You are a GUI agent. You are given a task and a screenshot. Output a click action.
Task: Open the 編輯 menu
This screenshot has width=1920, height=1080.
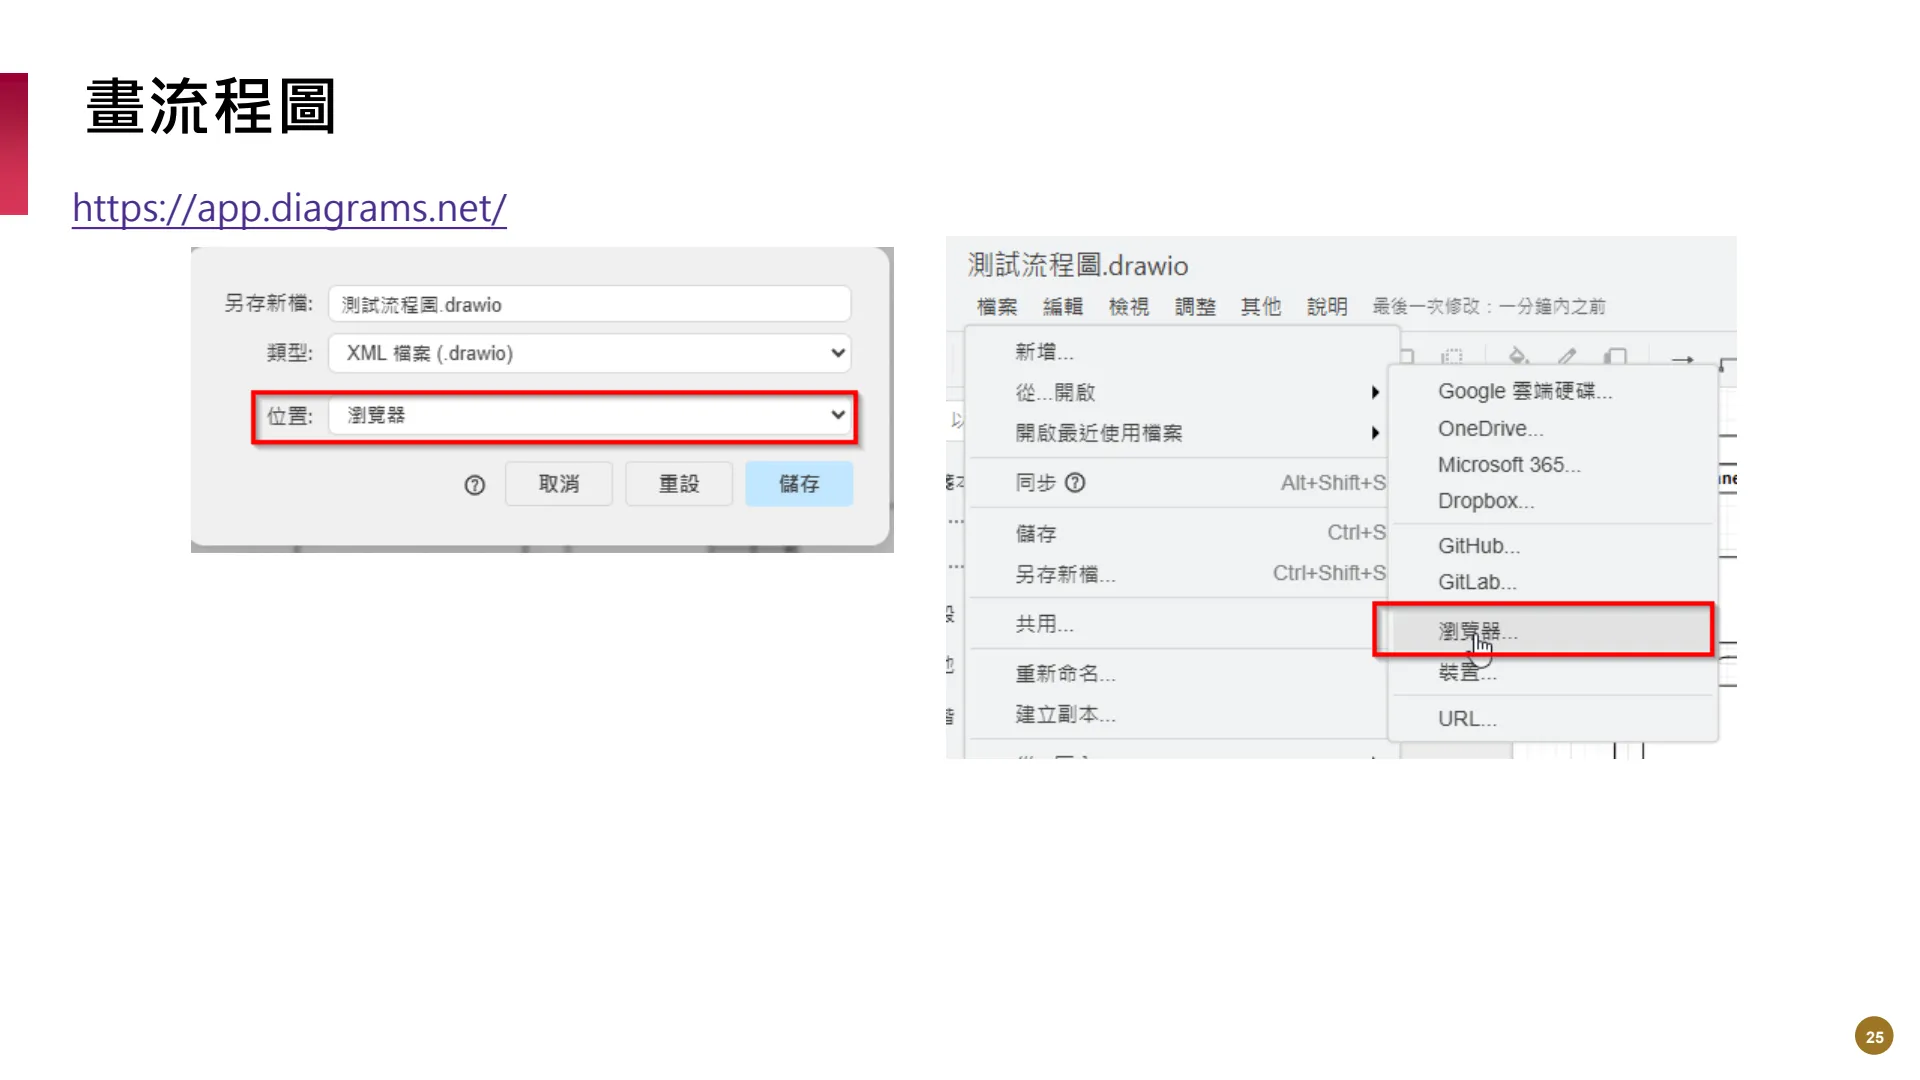point(1063,307)
